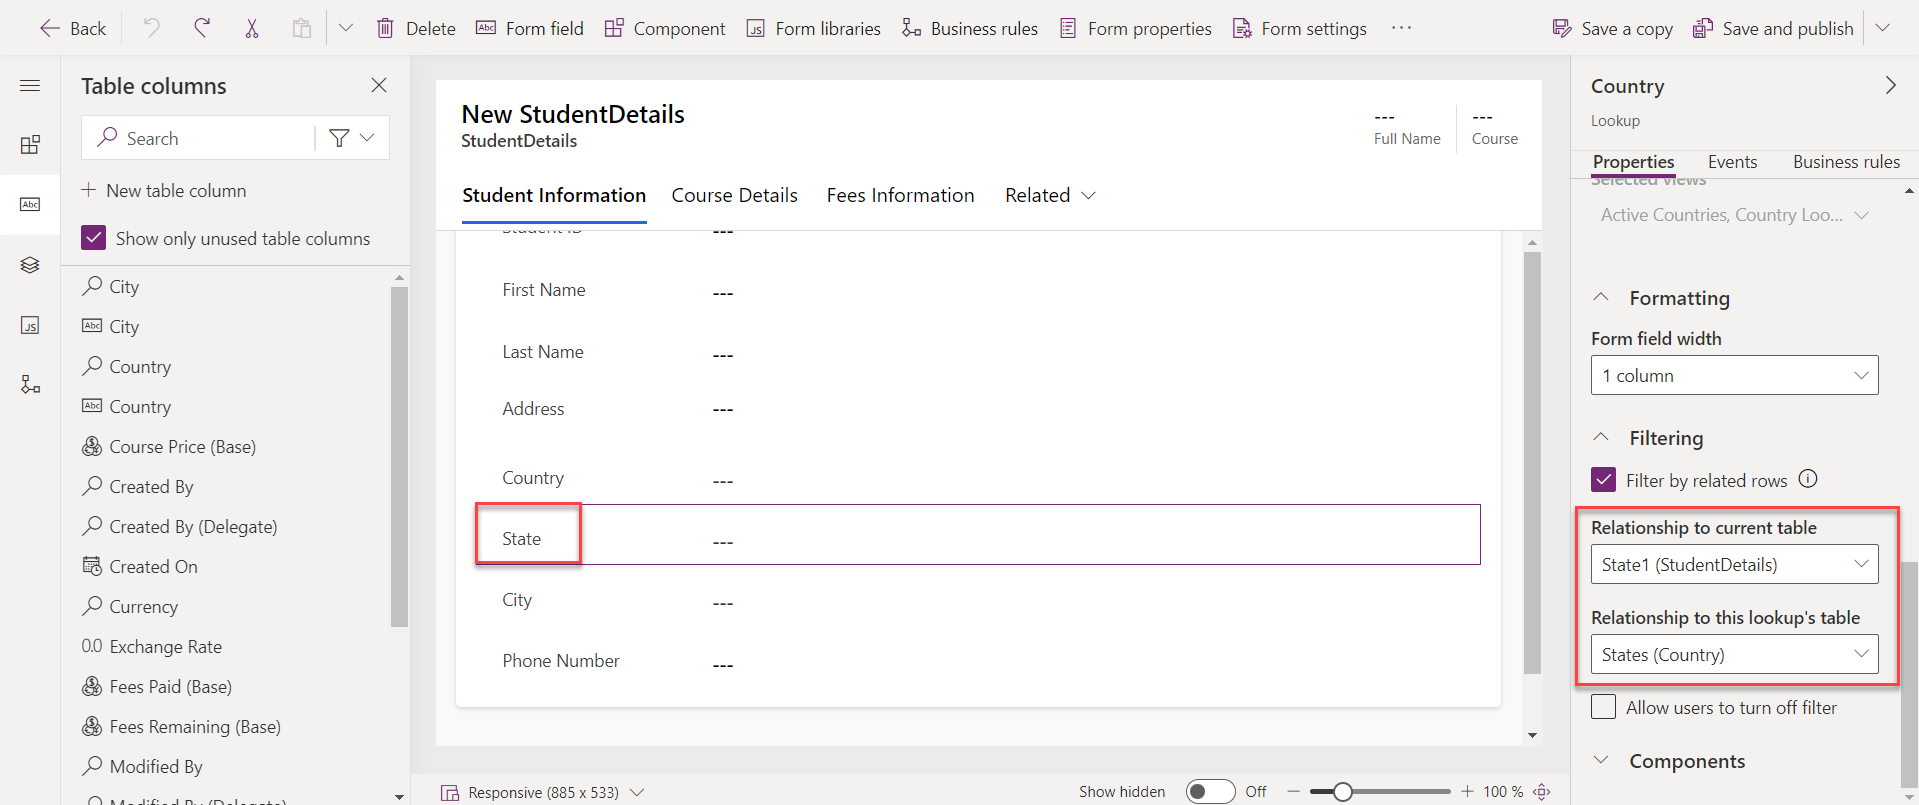Open the Events tab in properties pane
The height and width of the screenshot is (805, 1919).
tap(1732, 162)
